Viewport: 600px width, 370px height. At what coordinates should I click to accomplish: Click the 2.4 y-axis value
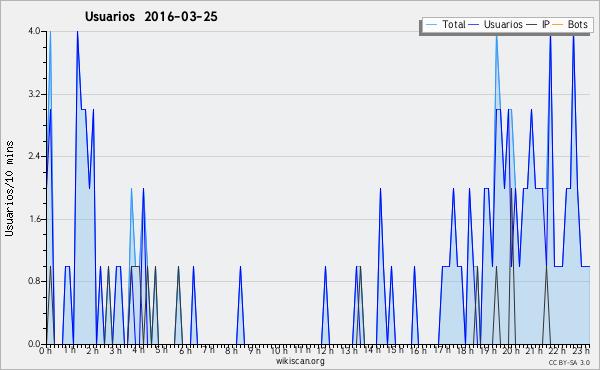click(x=34, y=156)
